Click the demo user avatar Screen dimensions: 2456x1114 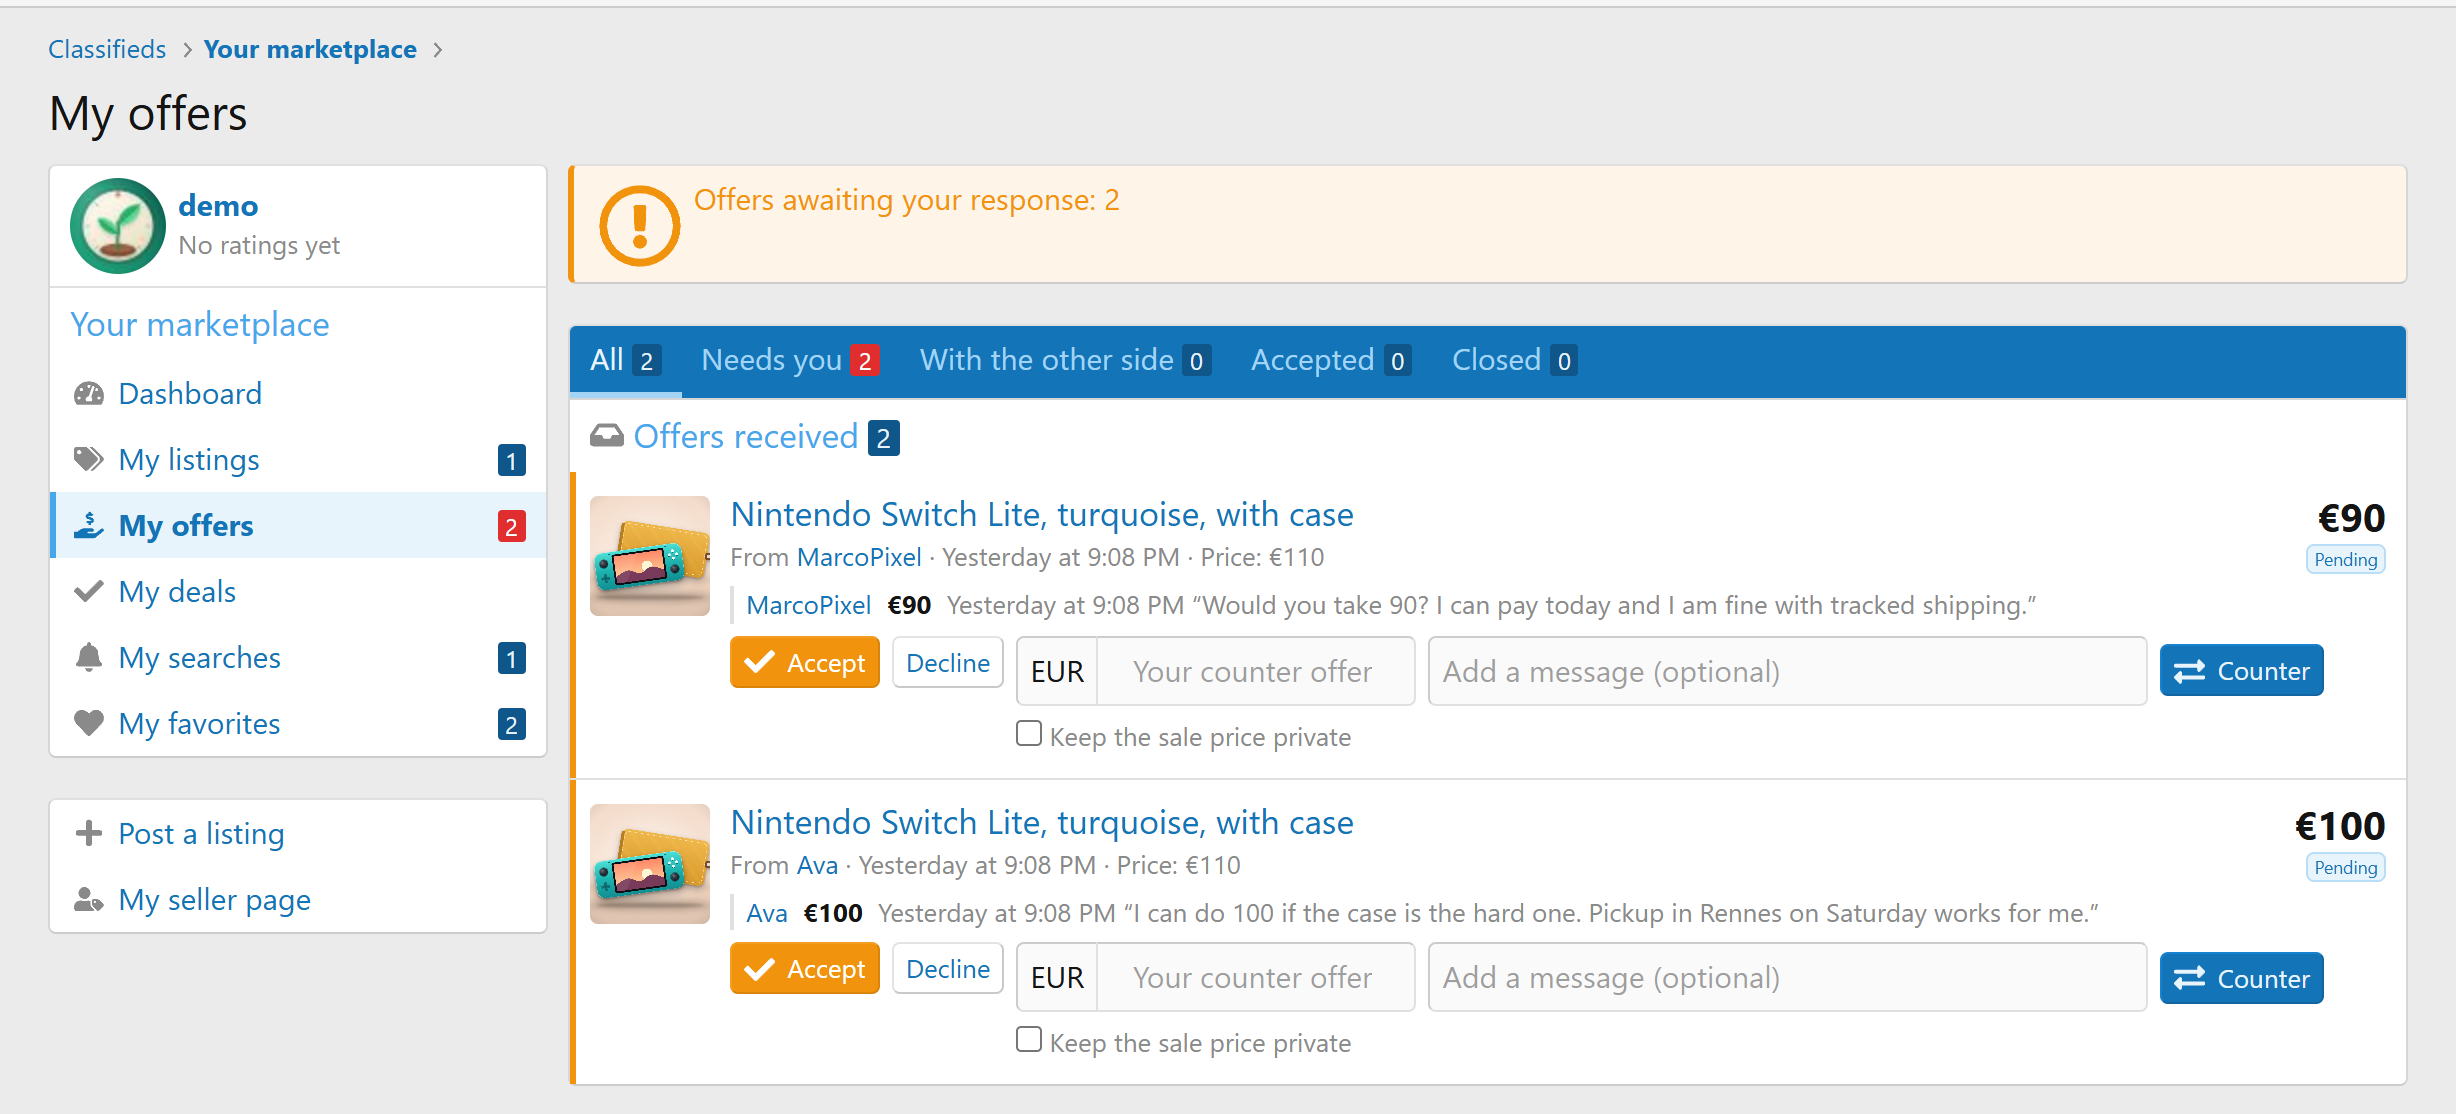[118, 226]
